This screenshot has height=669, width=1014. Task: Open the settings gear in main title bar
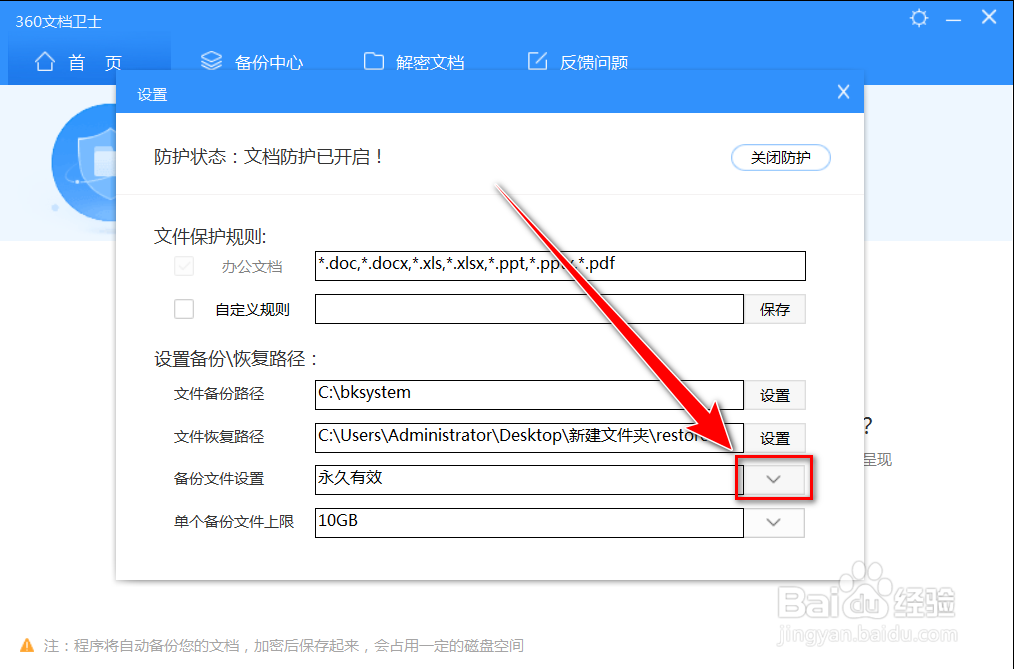(x=919, y=18)
